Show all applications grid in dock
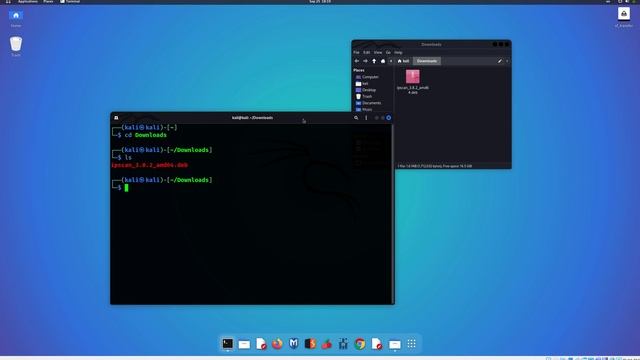Image resolution: width=640 pixels, height=360 pixels. (411, 344)
